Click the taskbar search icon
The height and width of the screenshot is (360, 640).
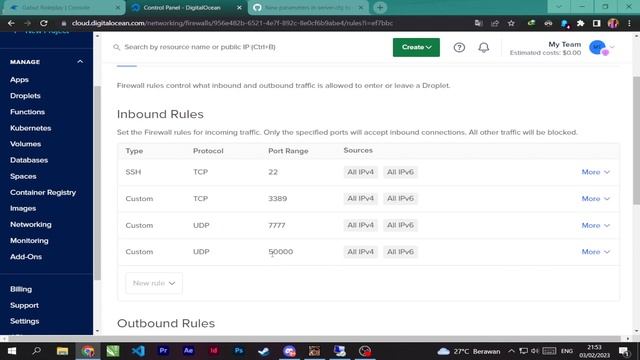[x=37, y=351]
